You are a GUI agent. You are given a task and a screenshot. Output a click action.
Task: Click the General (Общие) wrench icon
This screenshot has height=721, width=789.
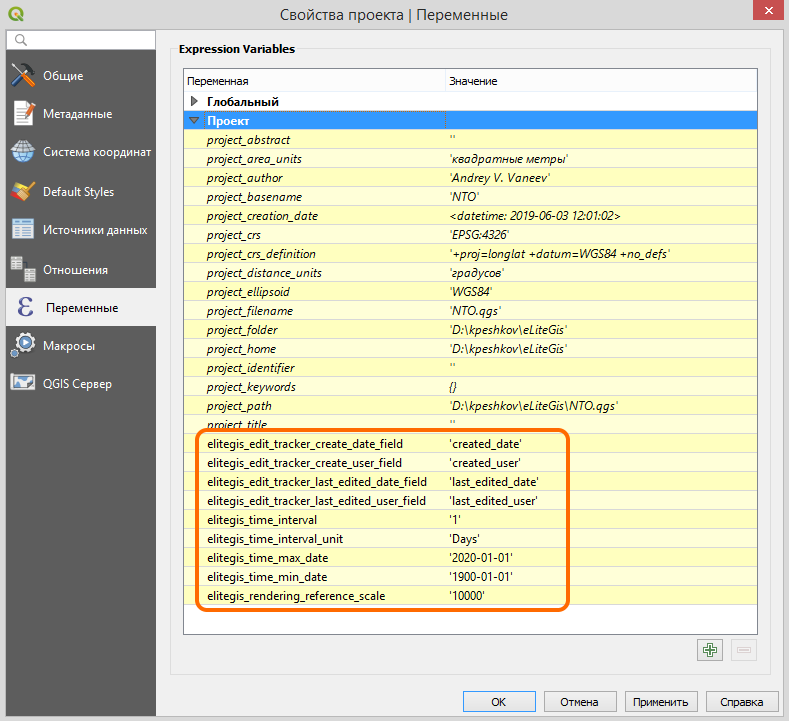pyautogui.click(x=23, y=76)
